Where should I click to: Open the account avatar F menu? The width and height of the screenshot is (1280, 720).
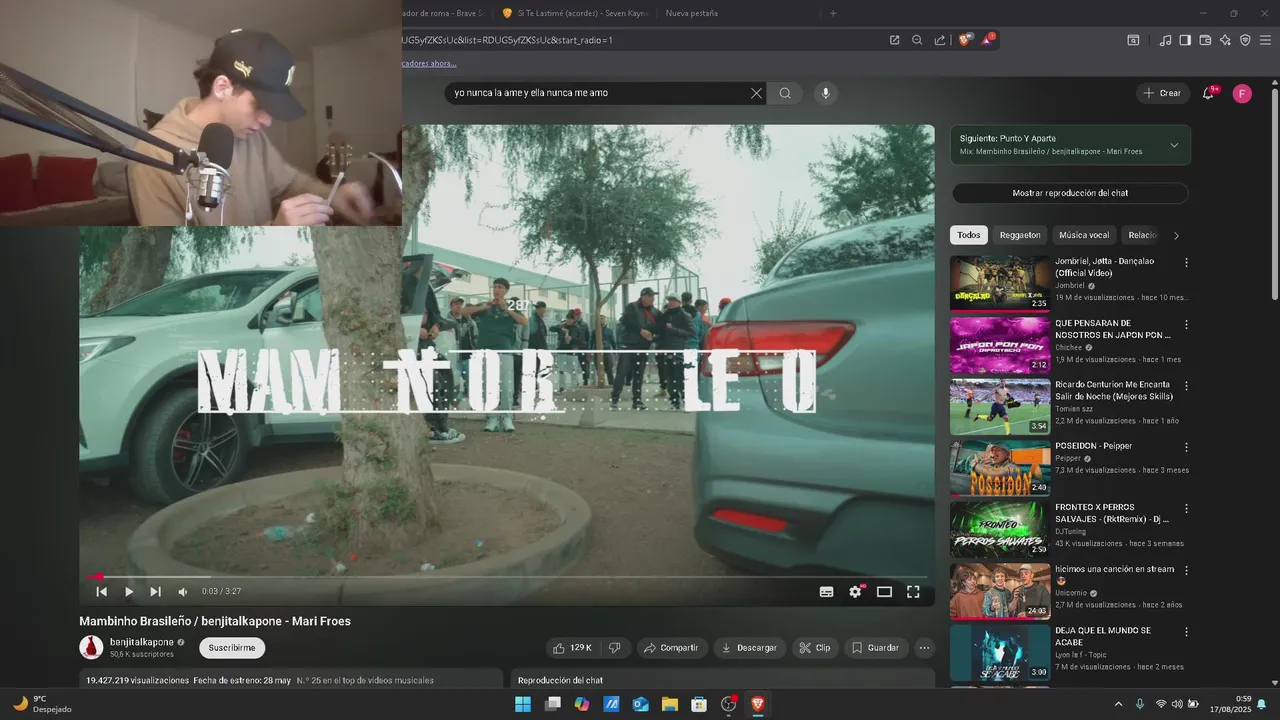[x=1242, y=94]
